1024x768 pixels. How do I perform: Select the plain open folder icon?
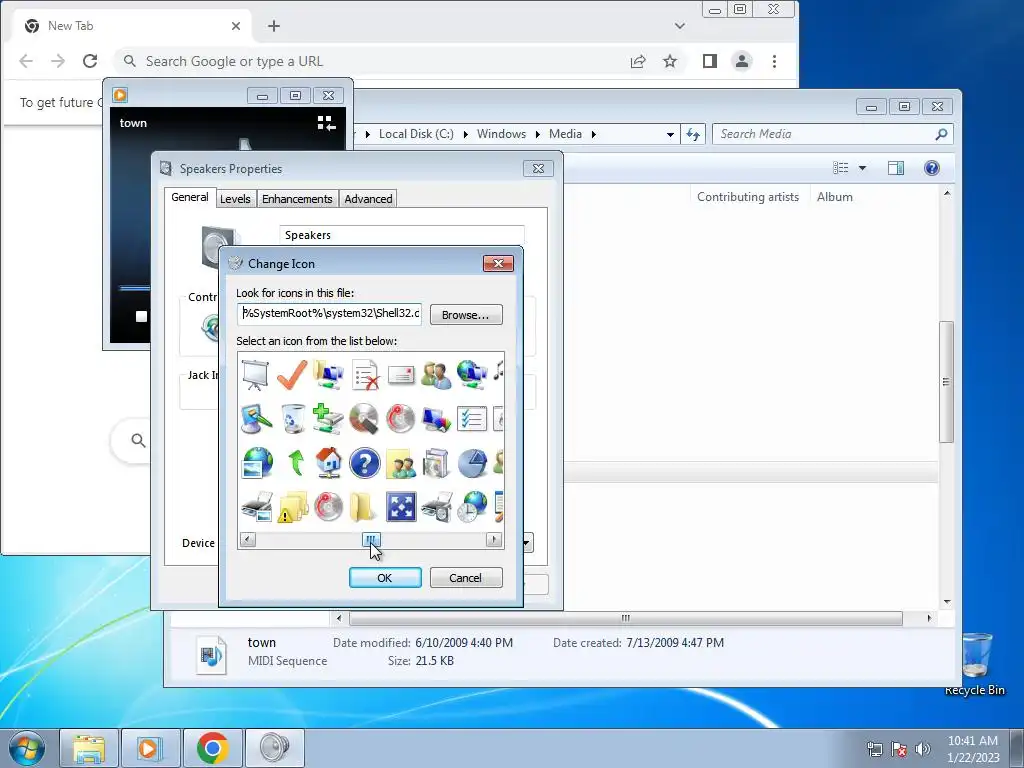(x=362, y=507)
